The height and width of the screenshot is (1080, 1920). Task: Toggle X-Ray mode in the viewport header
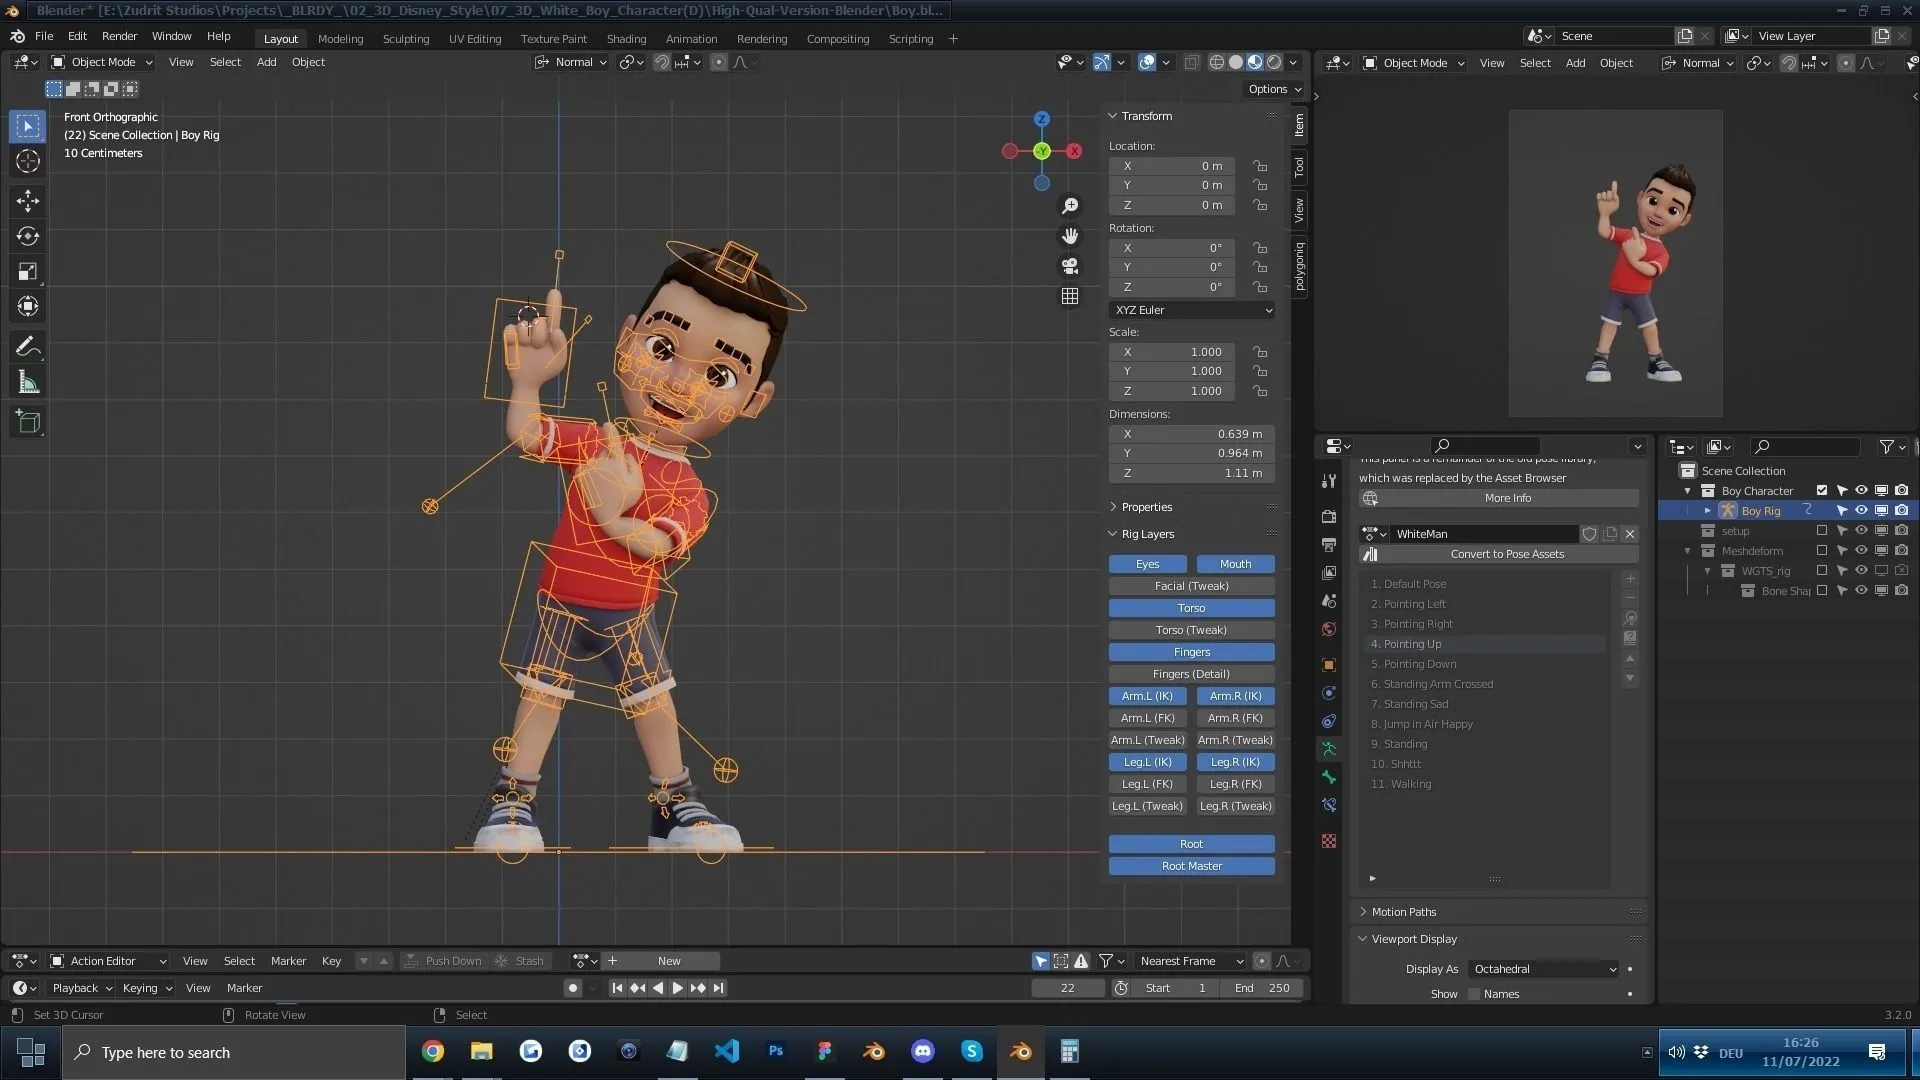click(1191, 62)
